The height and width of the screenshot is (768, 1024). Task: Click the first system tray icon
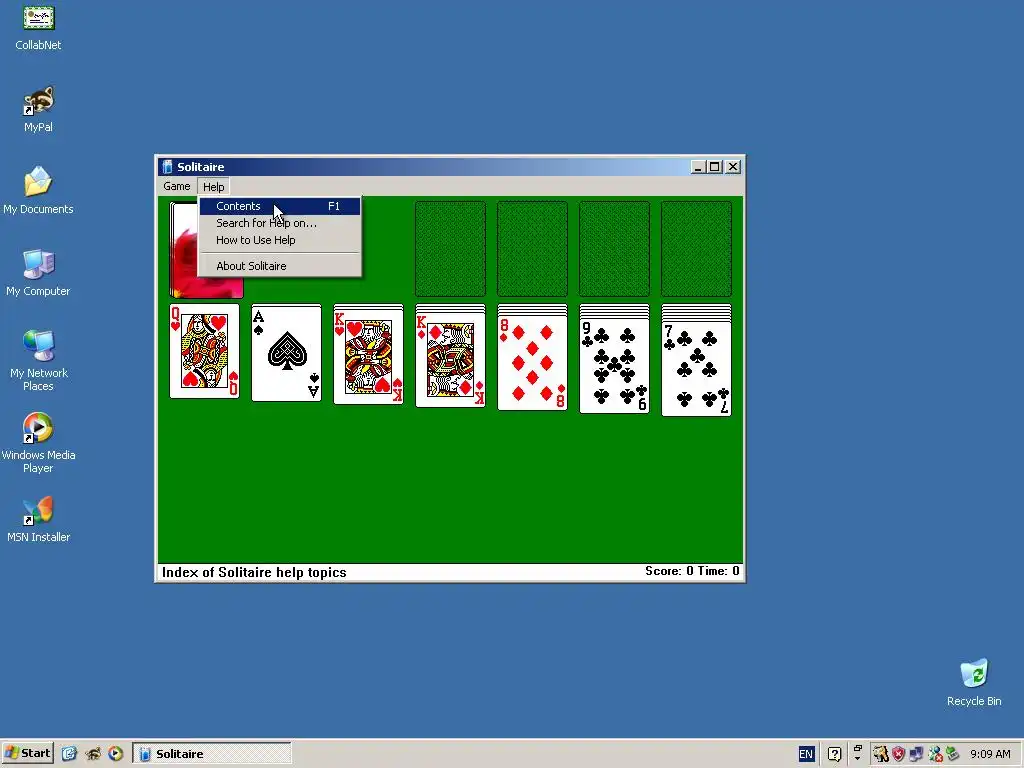click(x=881, y=754)
